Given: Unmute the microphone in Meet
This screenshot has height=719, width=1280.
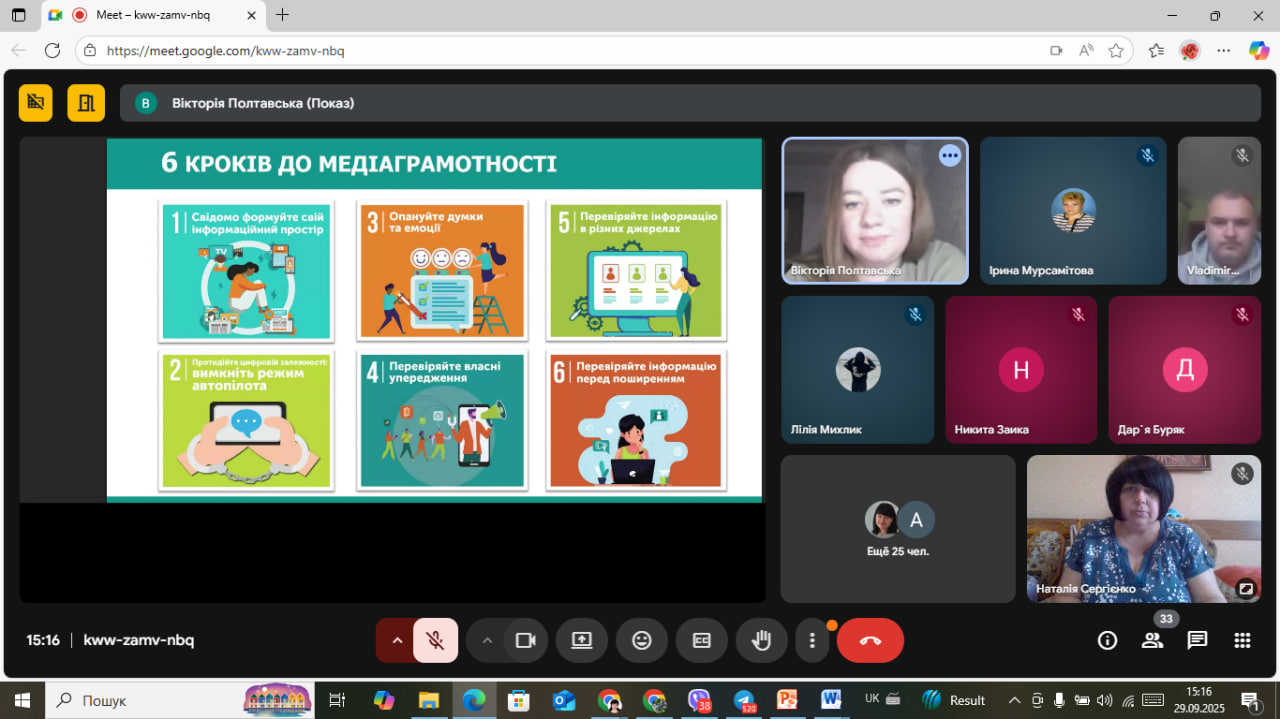Looking at the screenshot, I should click(x=436, y=640).
